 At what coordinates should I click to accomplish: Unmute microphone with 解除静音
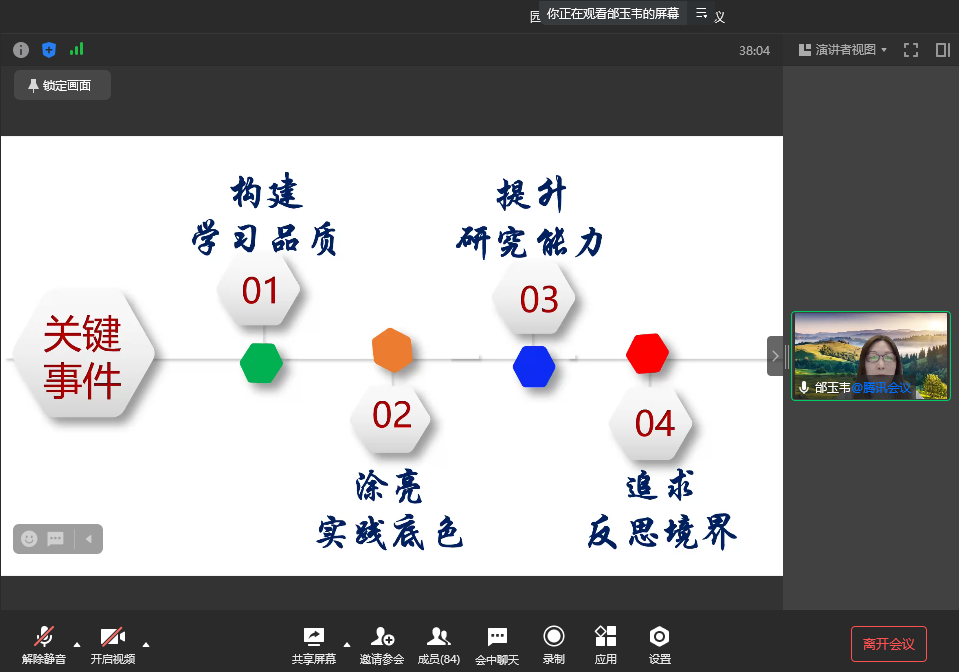click(x=44, y=644)
